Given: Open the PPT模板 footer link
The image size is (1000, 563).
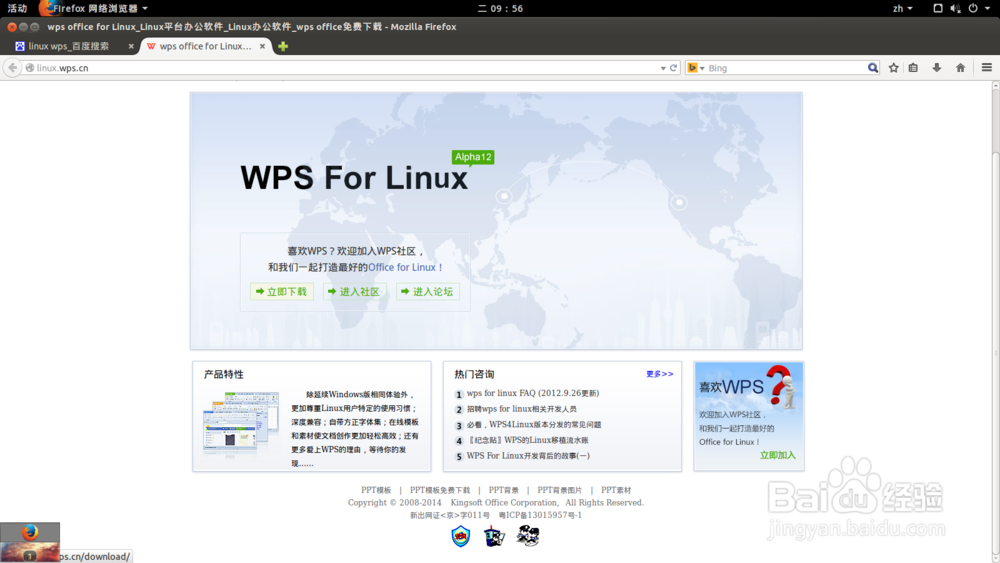Looking at the screenshot, I should coord(376,490).
